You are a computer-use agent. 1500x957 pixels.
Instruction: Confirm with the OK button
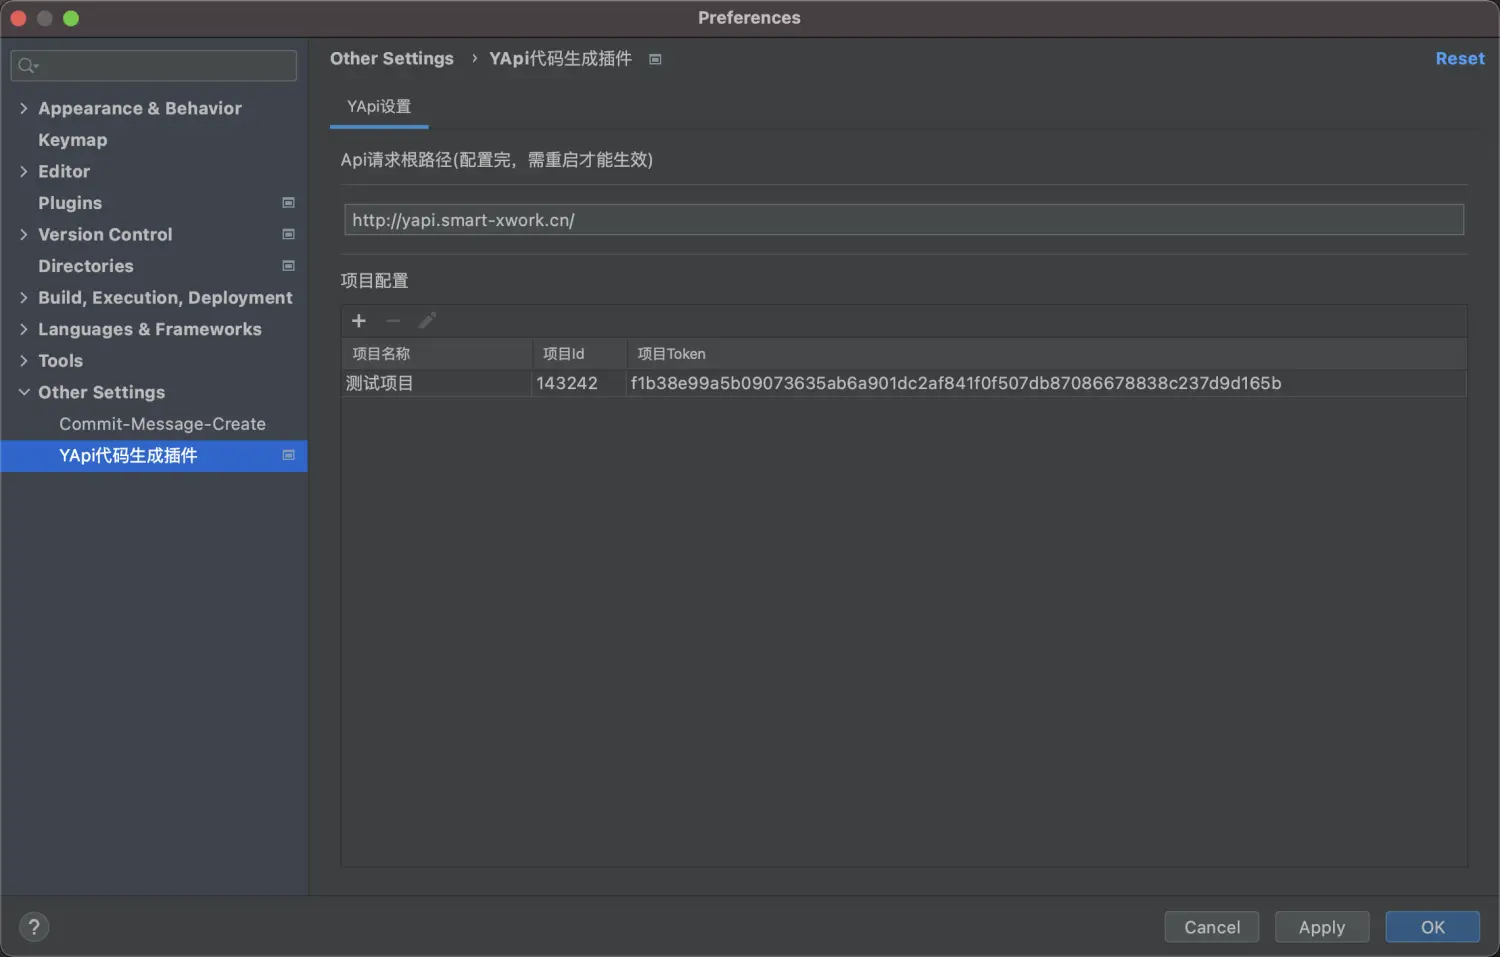(1433, 927)
